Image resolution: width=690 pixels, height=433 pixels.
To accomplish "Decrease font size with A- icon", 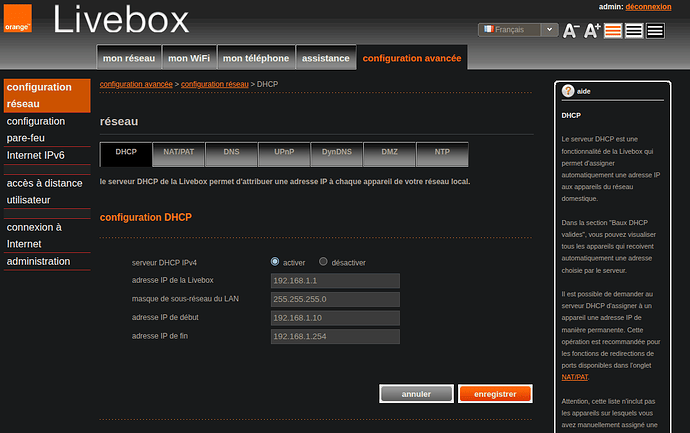I will point(571,30).
